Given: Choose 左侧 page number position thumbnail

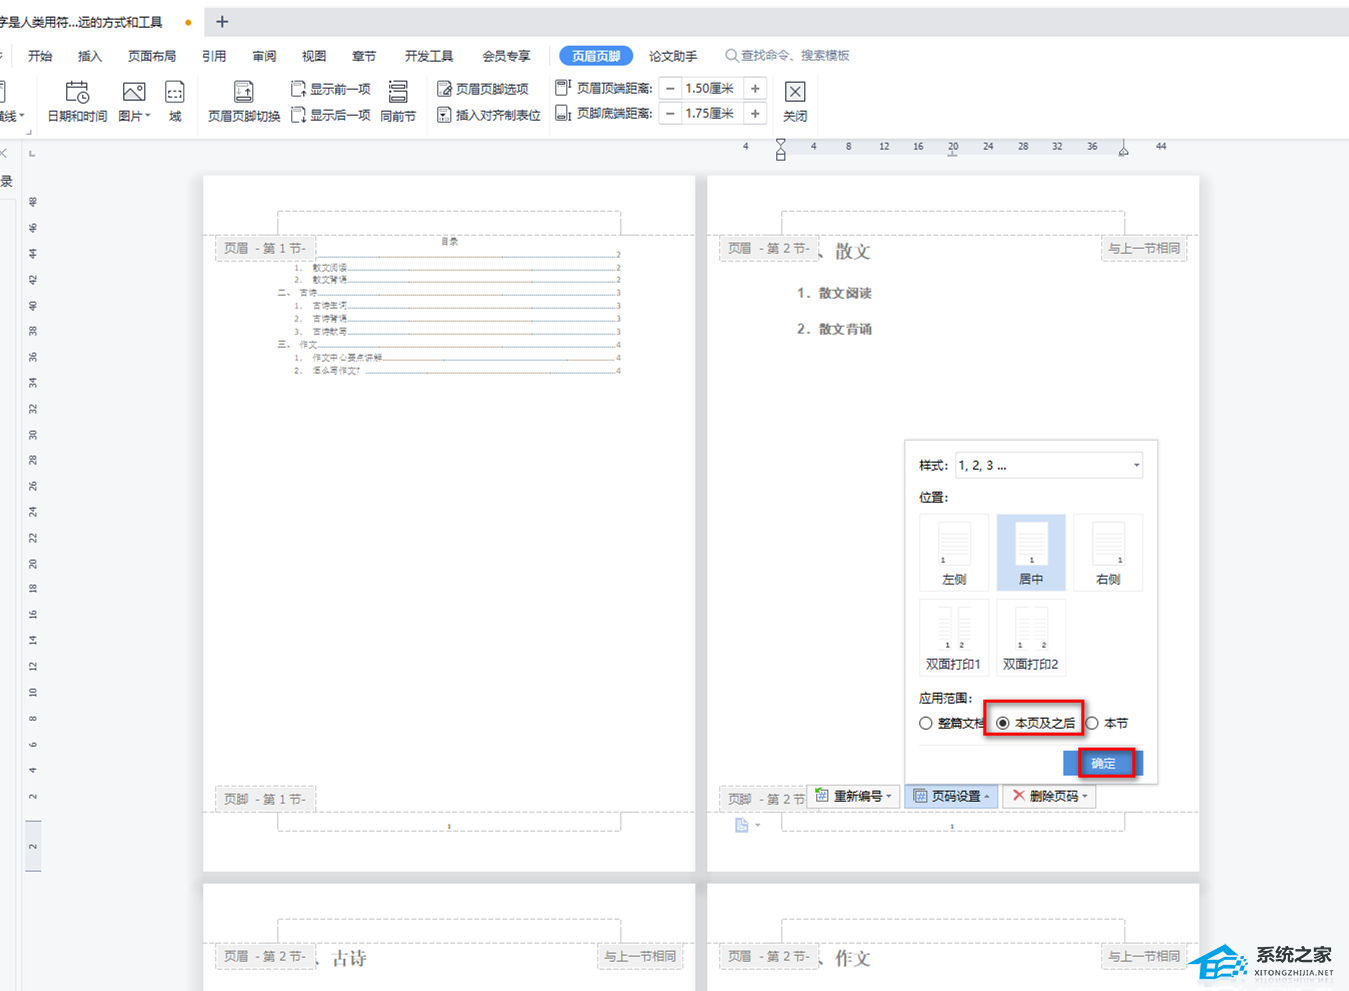Looking at the screenshot, I should pos(954,552).
